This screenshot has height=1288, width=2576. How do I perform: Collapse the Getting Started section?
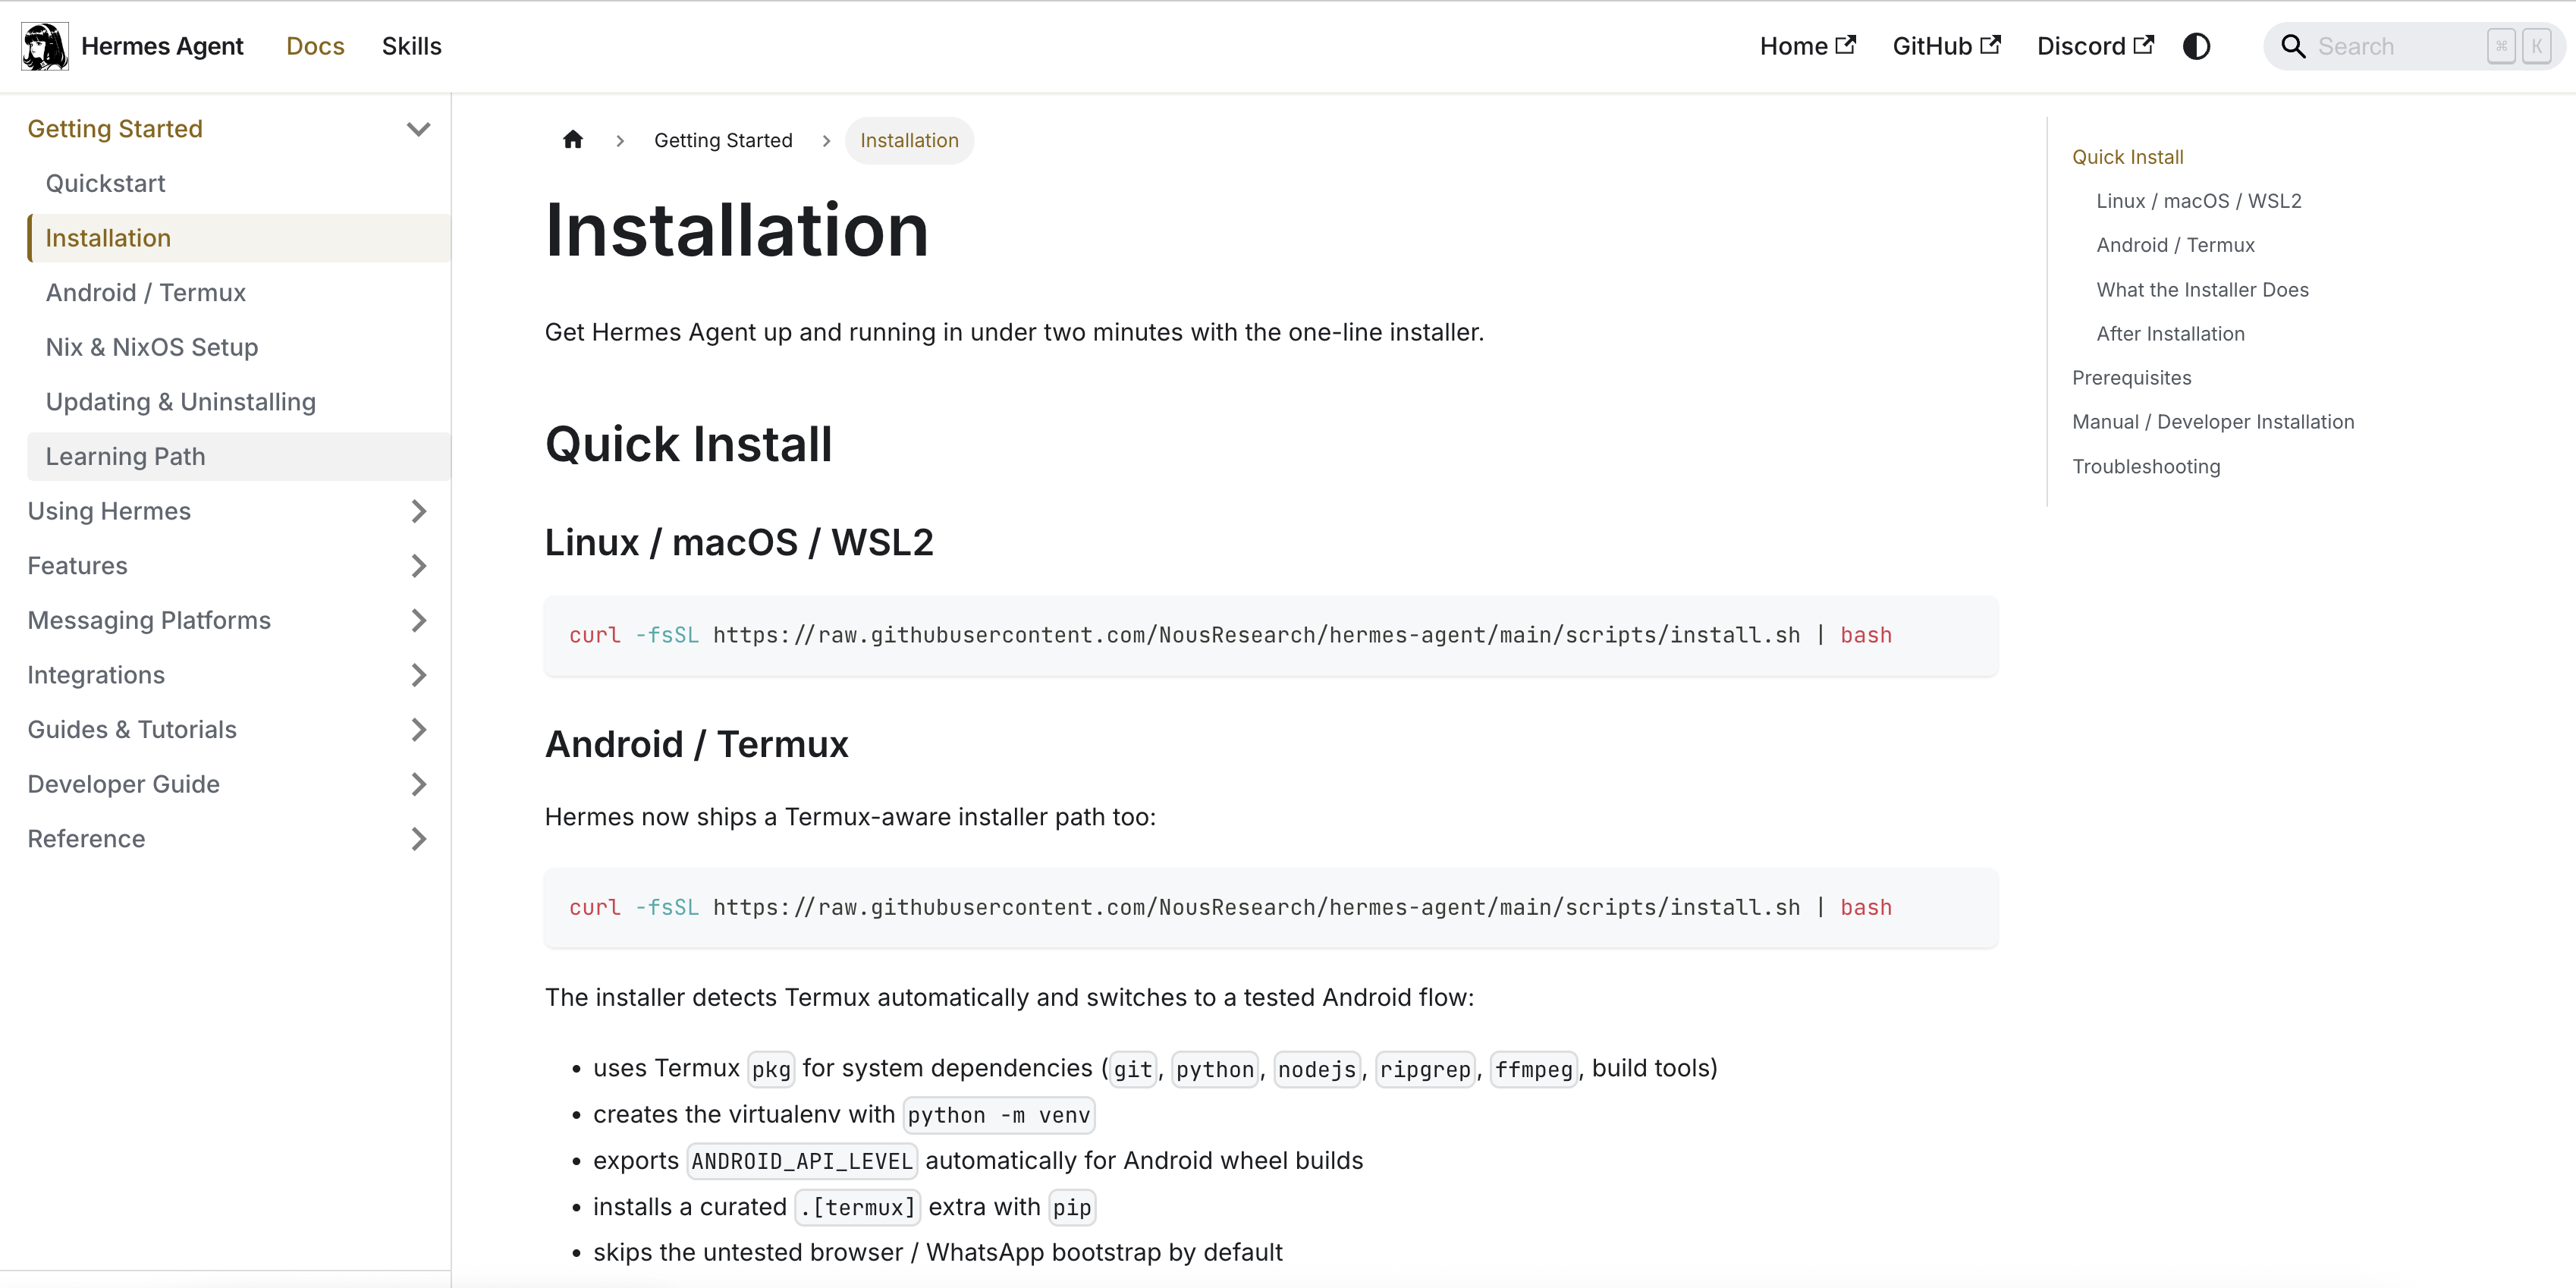pos(418,129)
